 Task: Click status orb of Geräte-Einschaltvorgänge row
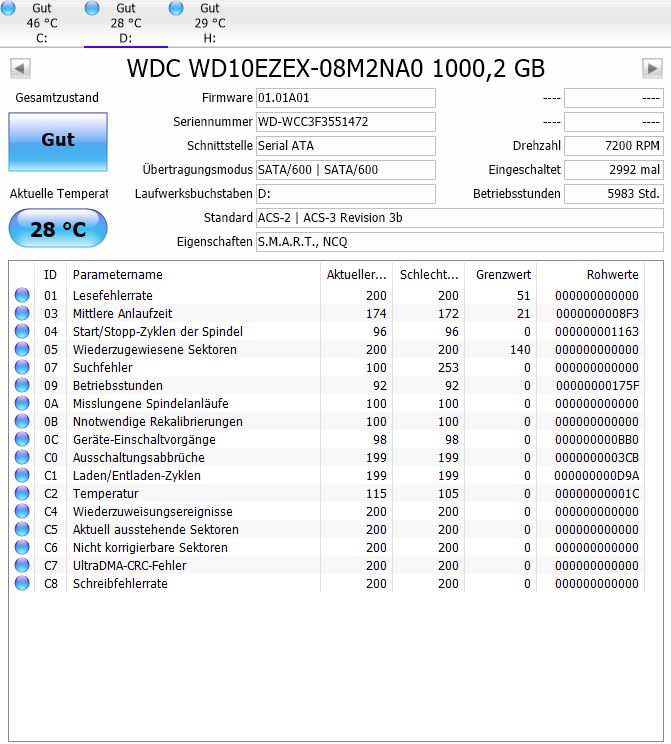click(22, 439)
